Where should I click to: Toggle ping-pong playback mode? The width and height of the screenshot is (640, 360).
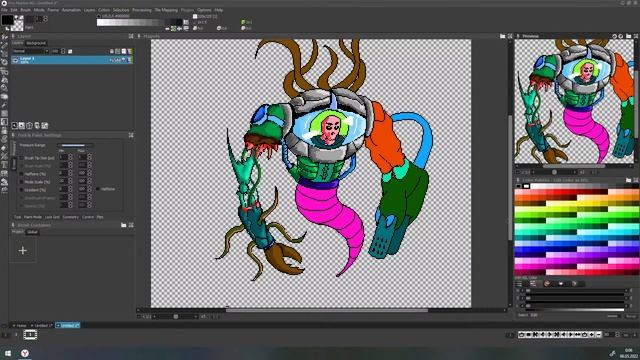click(577, 334)
